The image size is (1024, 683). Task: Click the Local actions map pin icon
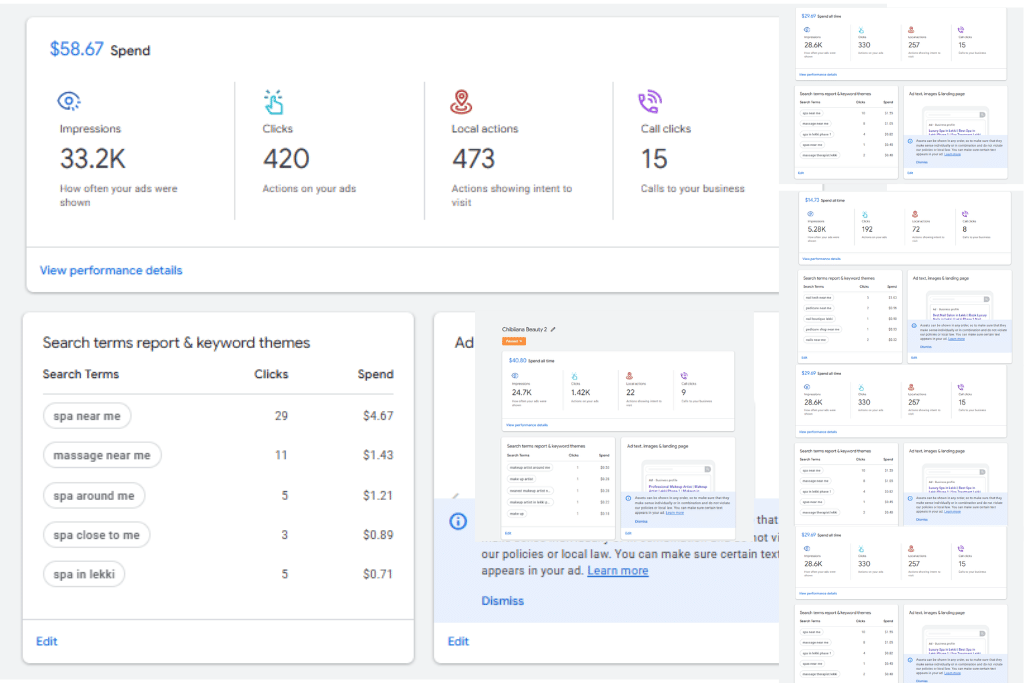[461, 101]
